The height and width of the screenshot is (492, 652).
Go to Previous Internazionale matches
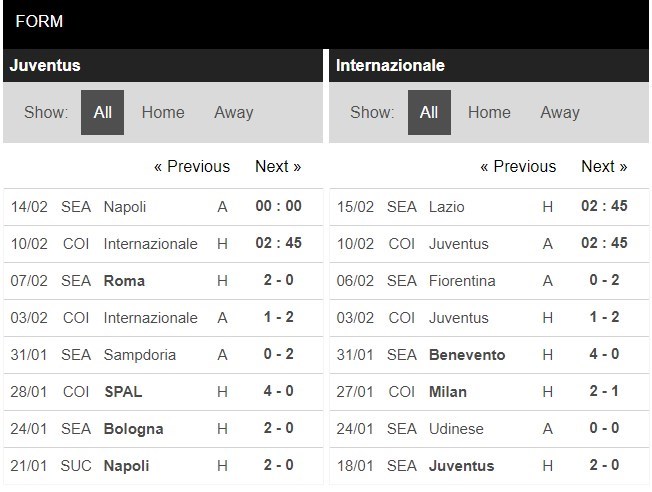(x=518, y=167)
